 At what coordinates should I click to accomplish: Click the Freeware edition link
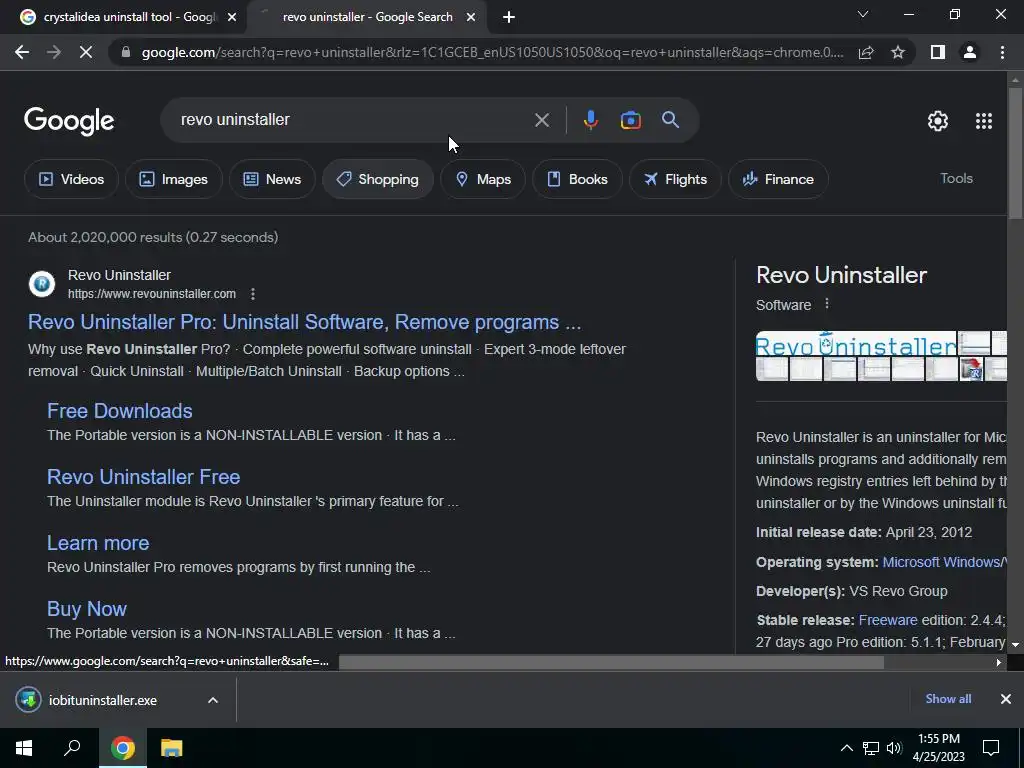point(888,620)
